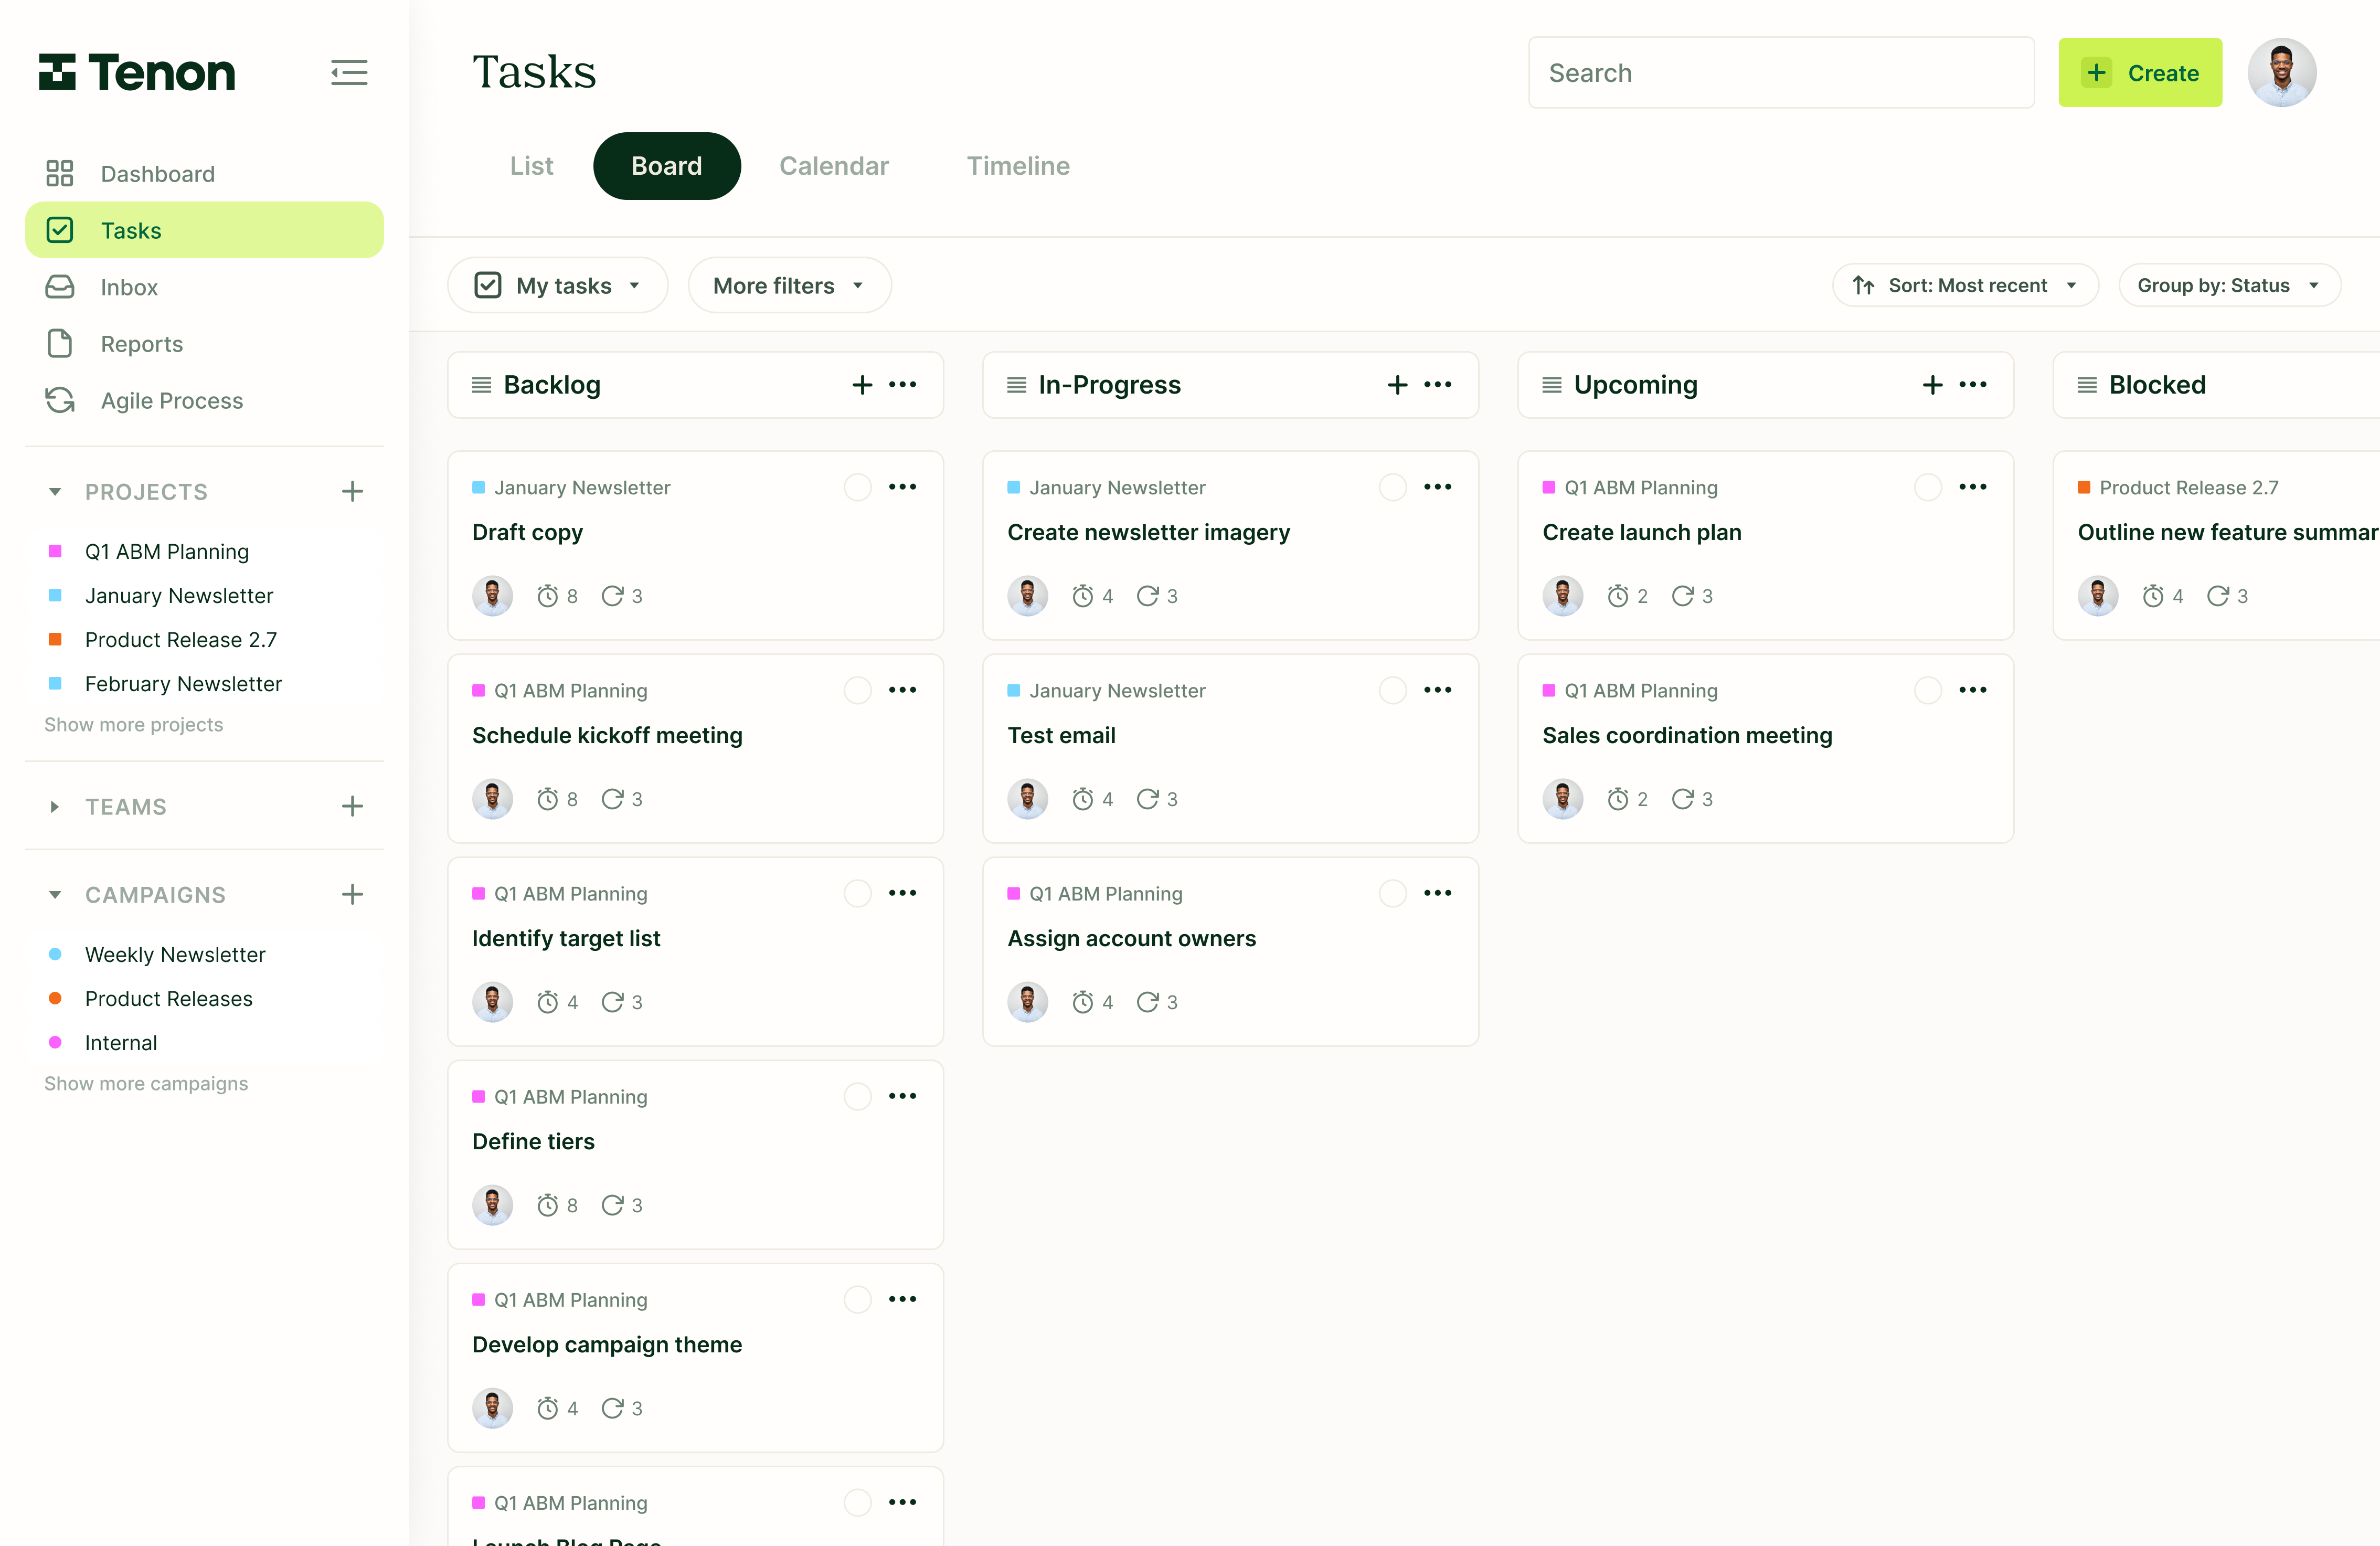Viewport: 2380px width, 1546px height.
Task: Click into the Search field
Action: tap(1780, 72)
